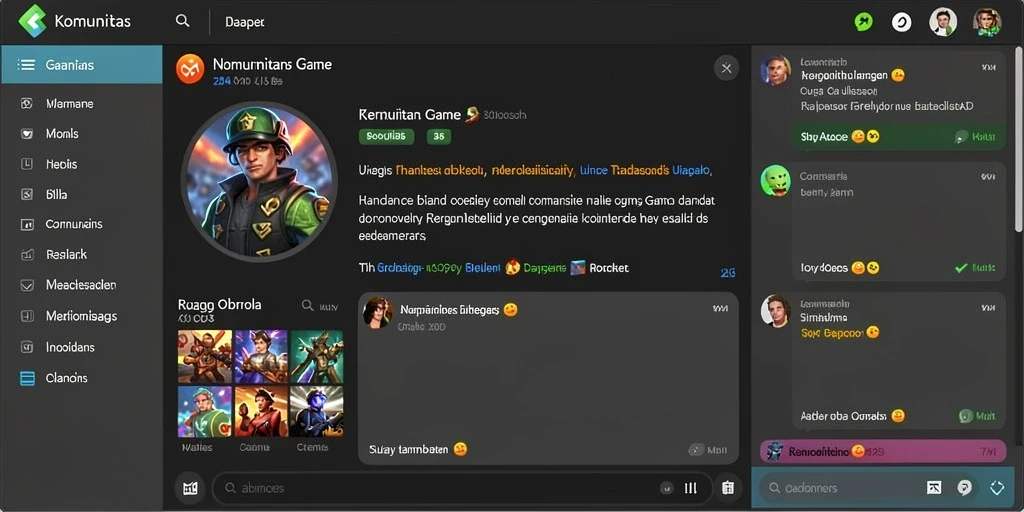Viewport: 1024px width, 512px height.
Task: Click the map icon left of bottom search bar
Action: click(x=190, y=488)
